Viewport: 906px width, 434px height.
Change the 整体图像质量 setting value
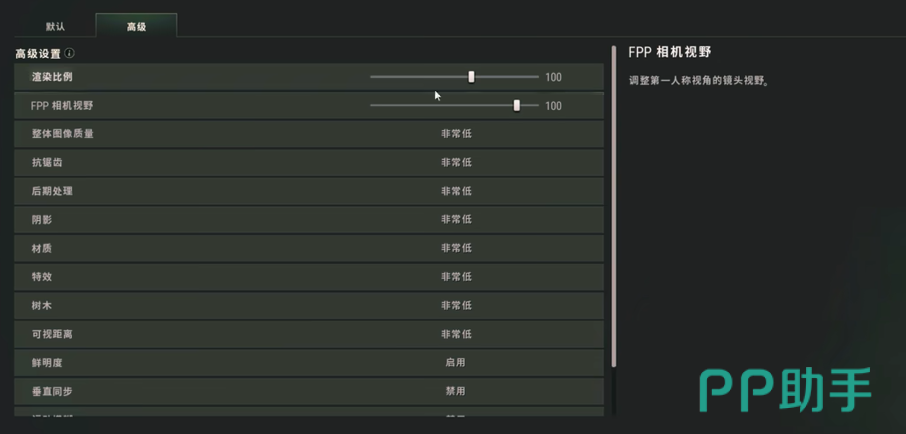[x=455, y=134]
